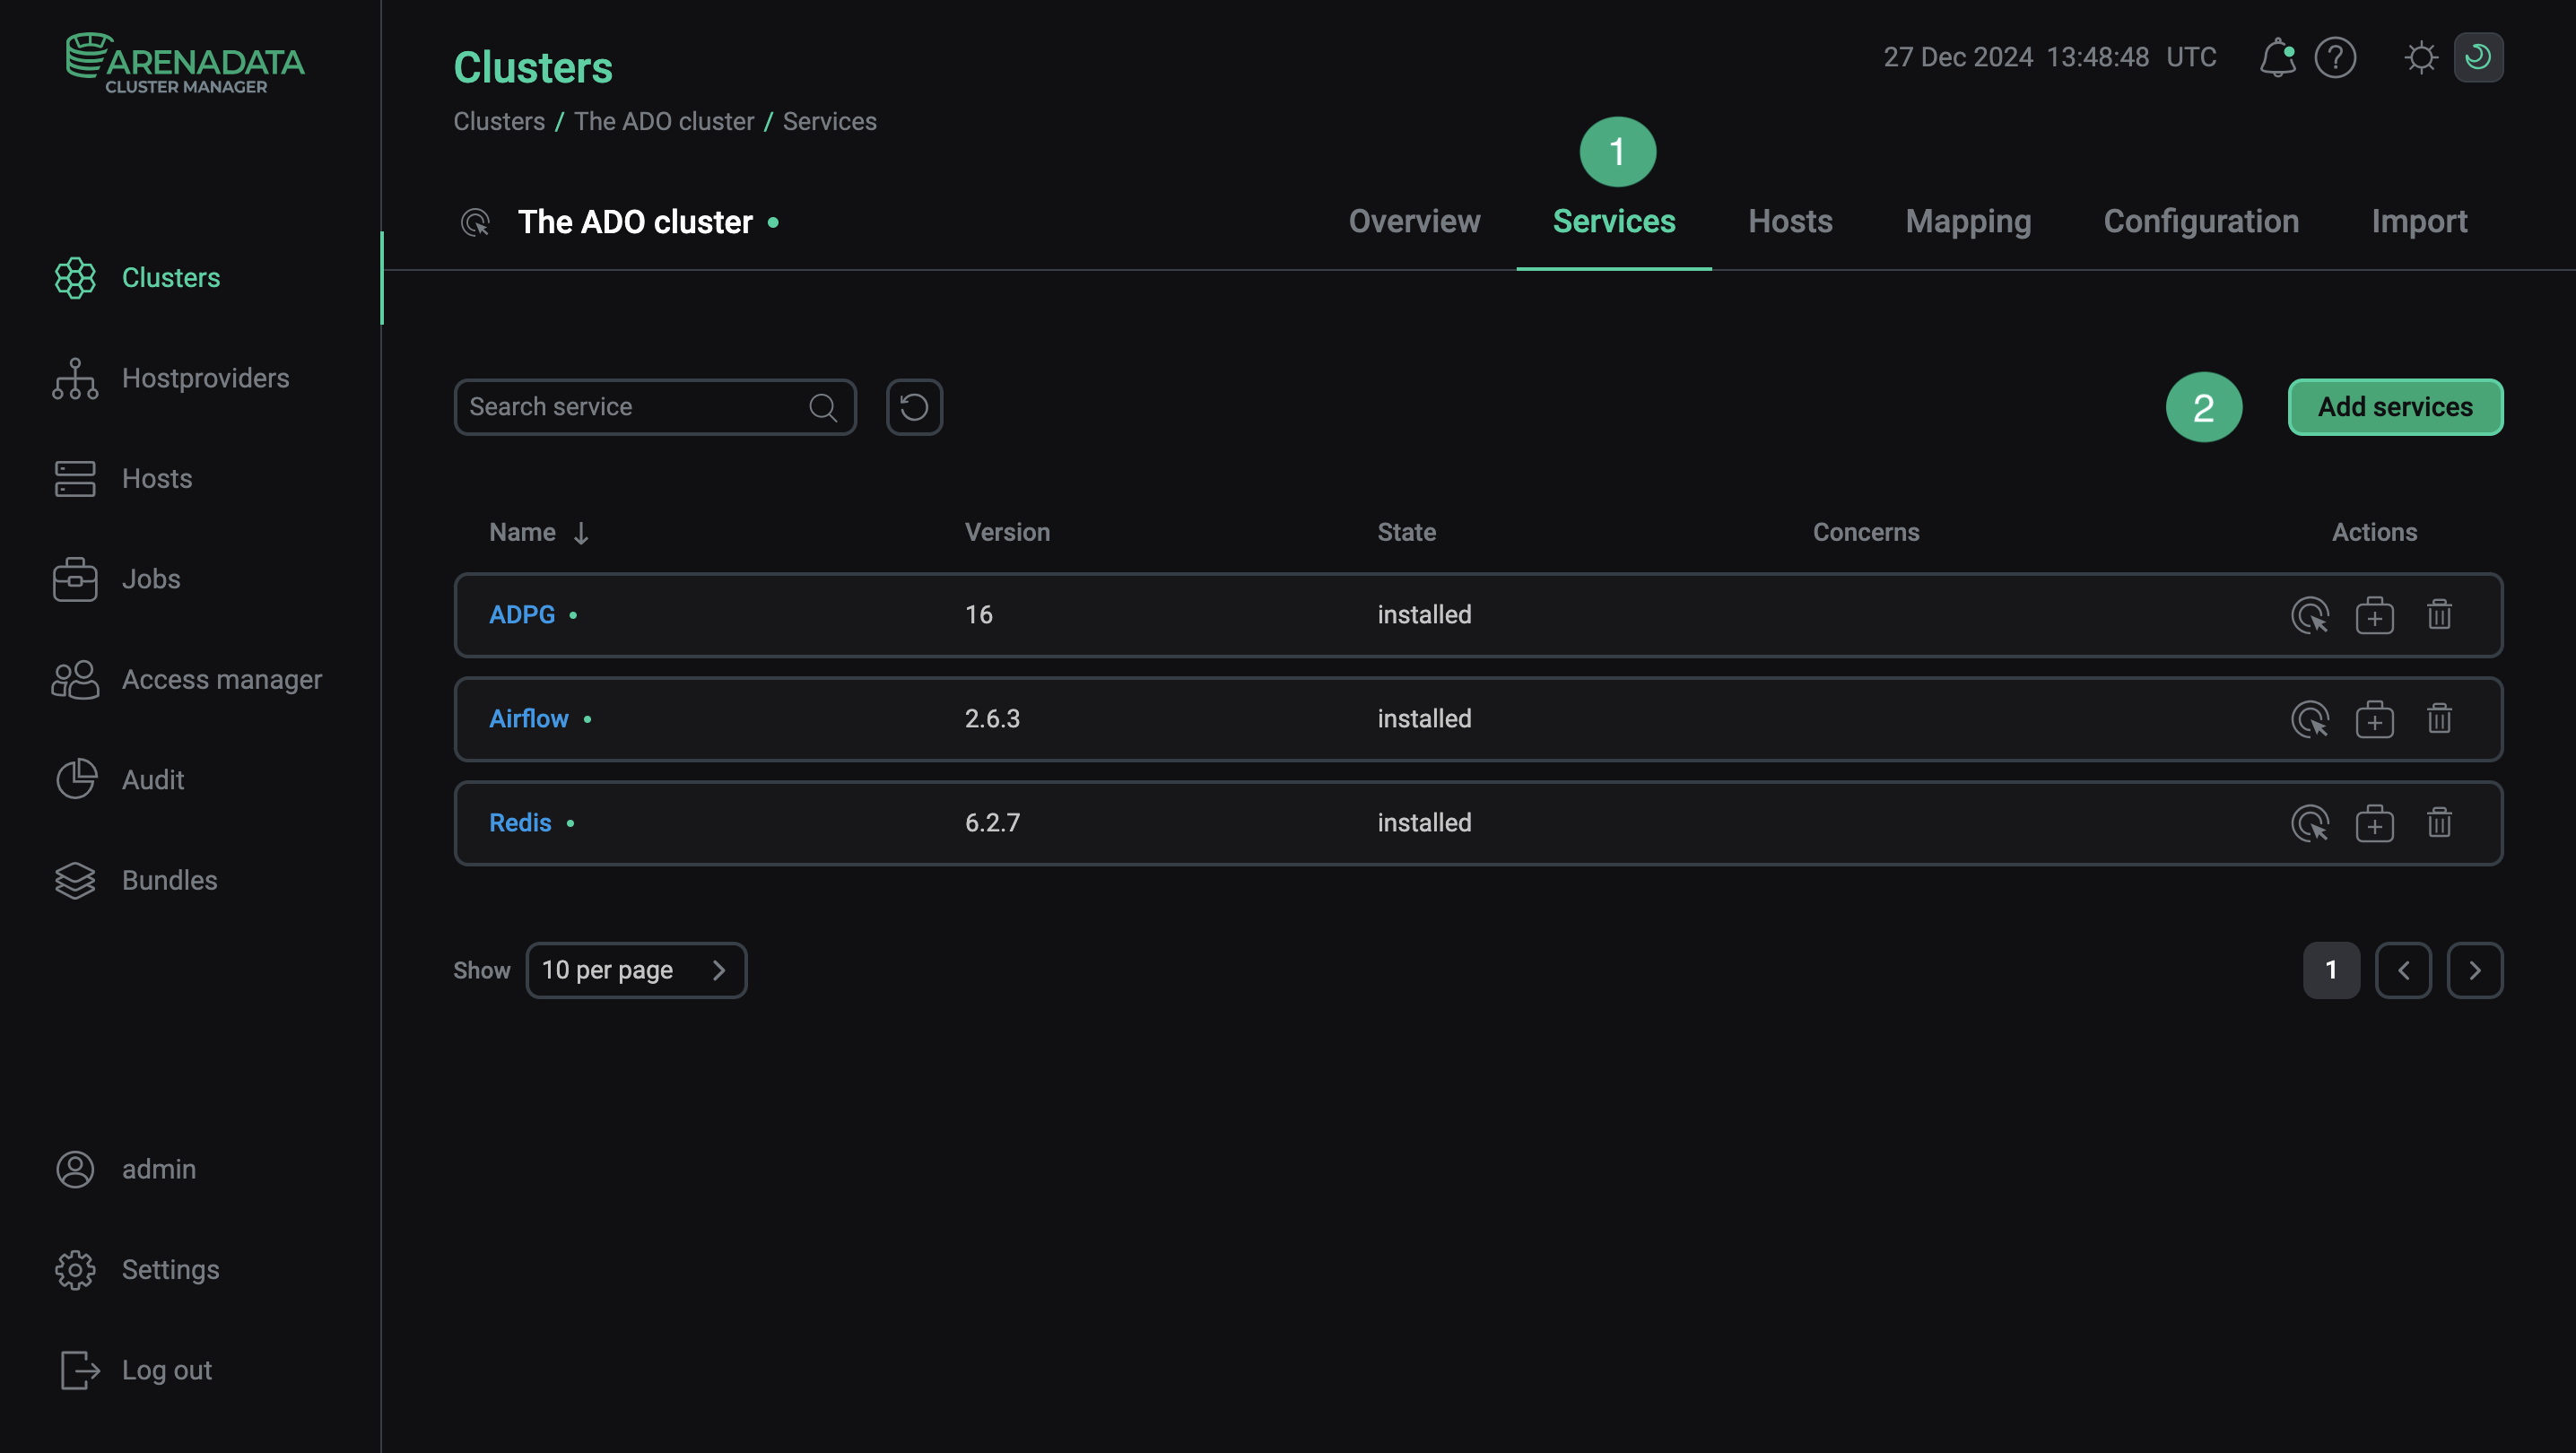Open cluster actions icon beside The ADO cluster
The width and height of the screenshot is (2576, 1453).
475,222
